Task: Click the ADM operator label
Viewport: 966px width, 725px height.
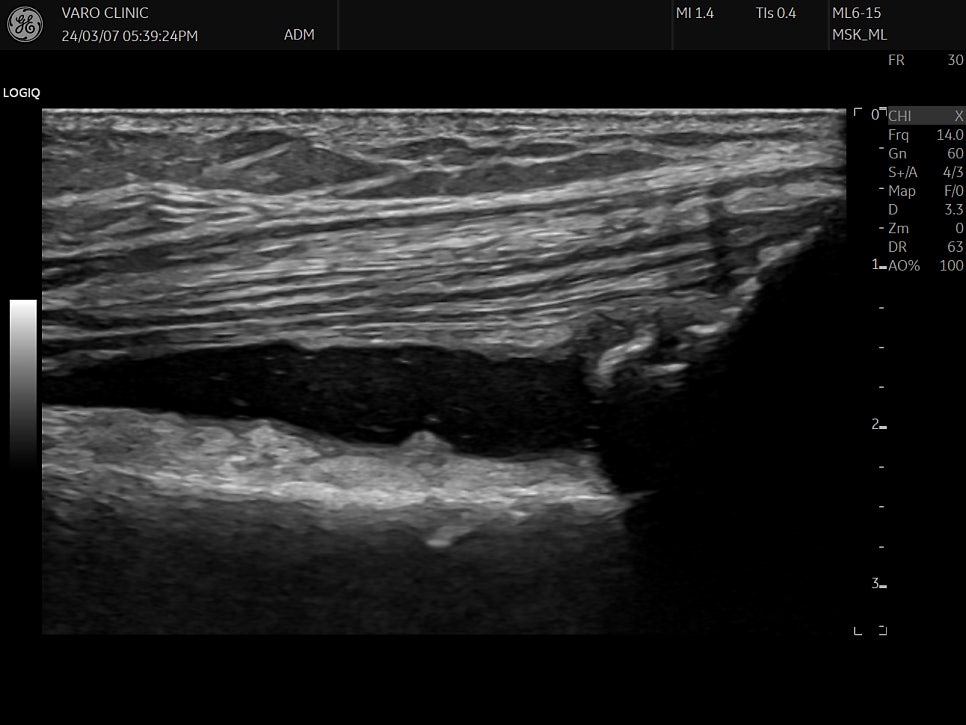Action: tap(299, 34)
